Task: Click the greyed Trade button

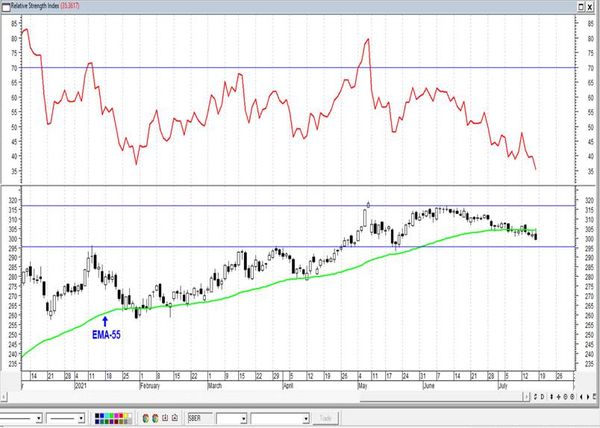Action: click(325, 418)
